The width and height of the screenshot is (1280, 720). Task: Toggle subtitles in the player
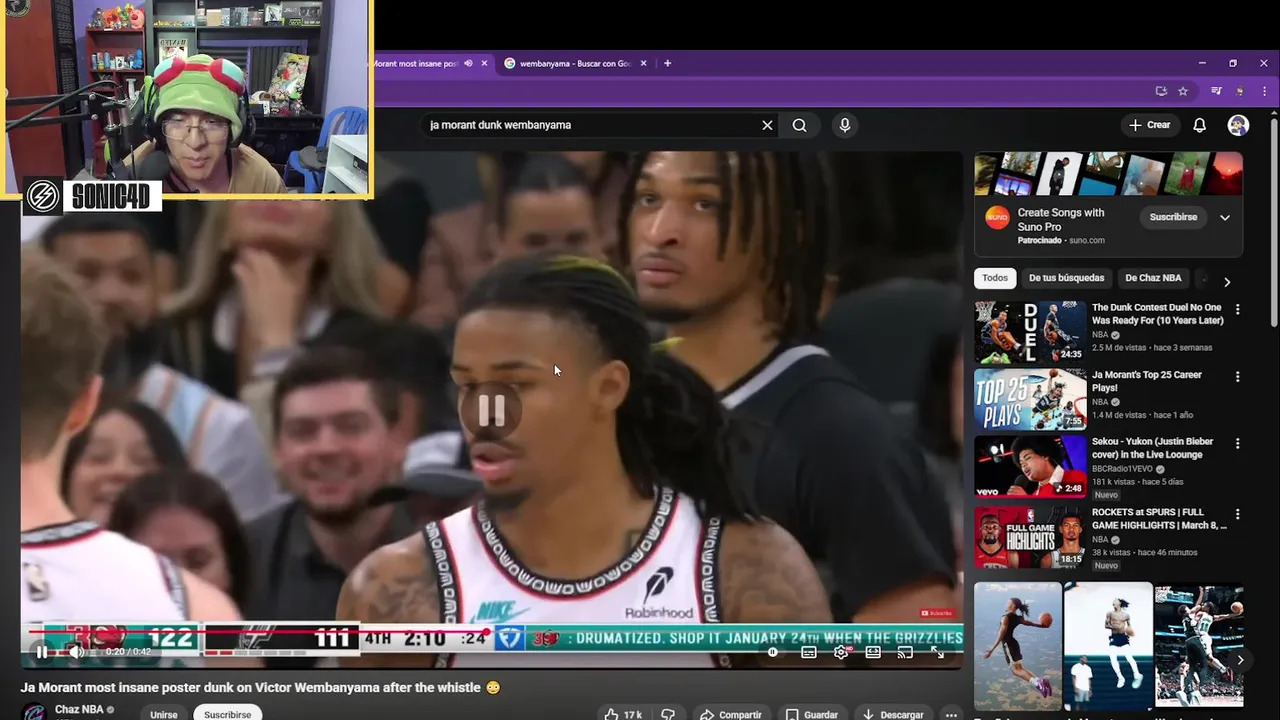[809, 652]
